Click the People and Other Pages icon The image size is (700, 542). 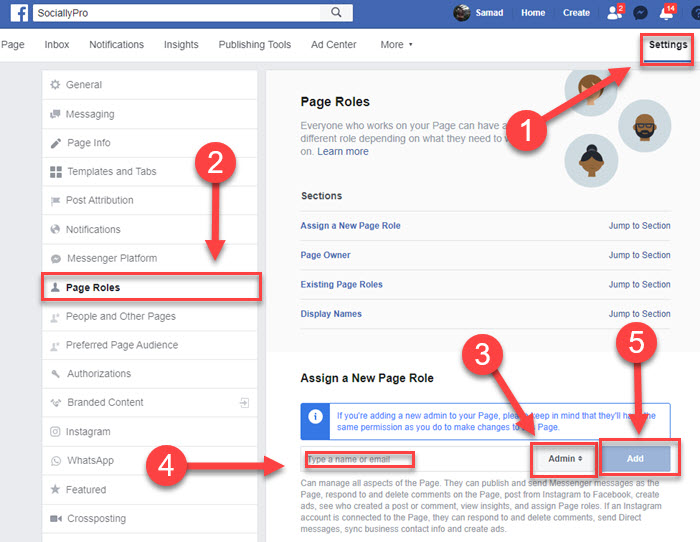55,317
